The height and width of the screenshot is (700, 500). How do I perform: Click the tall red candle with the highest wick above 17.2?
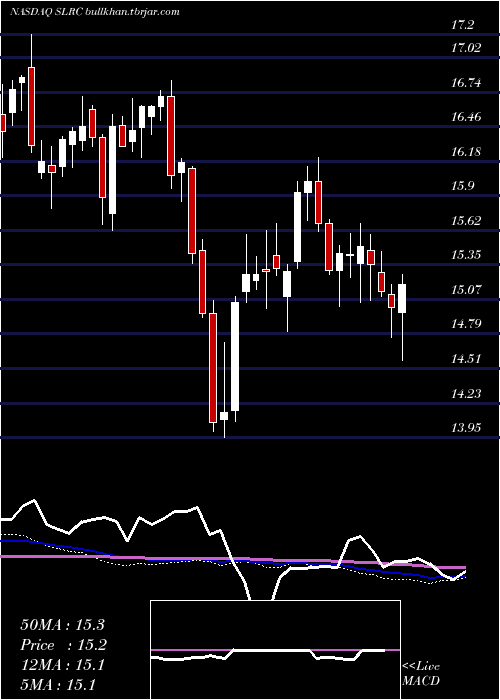pyautogui.click(x=31, y=94)
